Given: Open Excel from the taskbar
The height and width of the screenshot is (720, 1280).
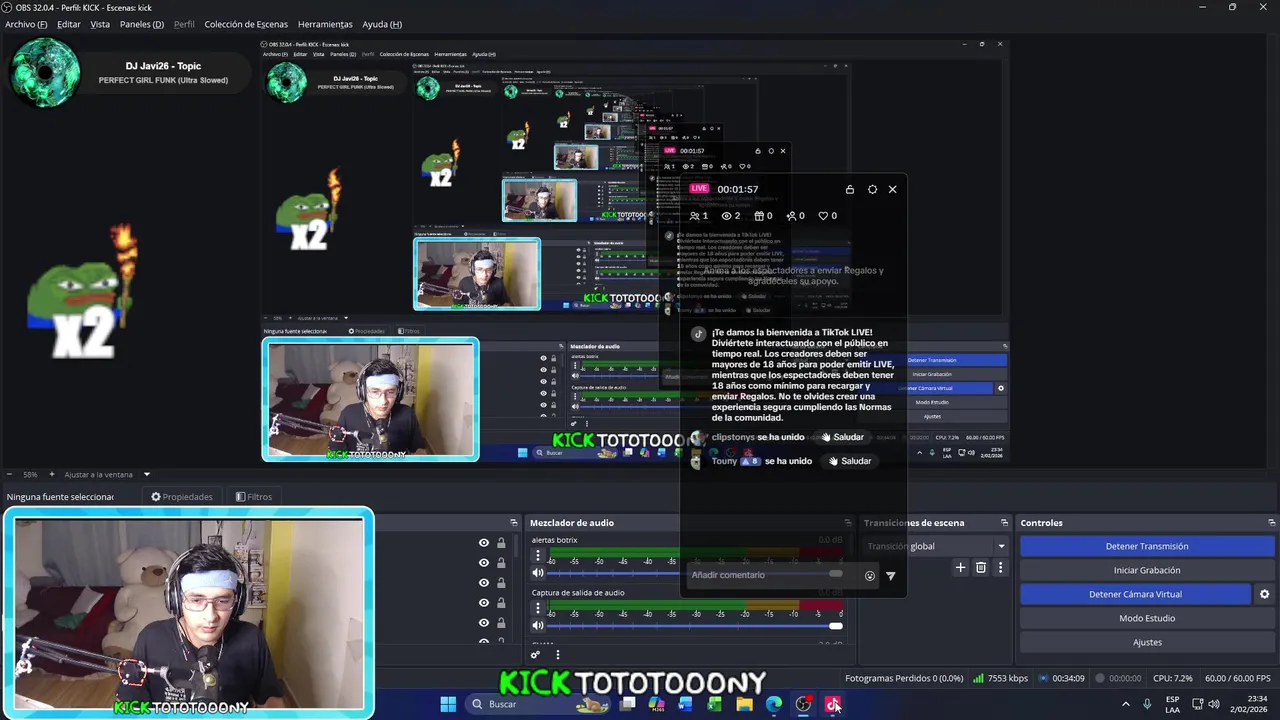Looking at the screenshot, I should pos(715,704).
